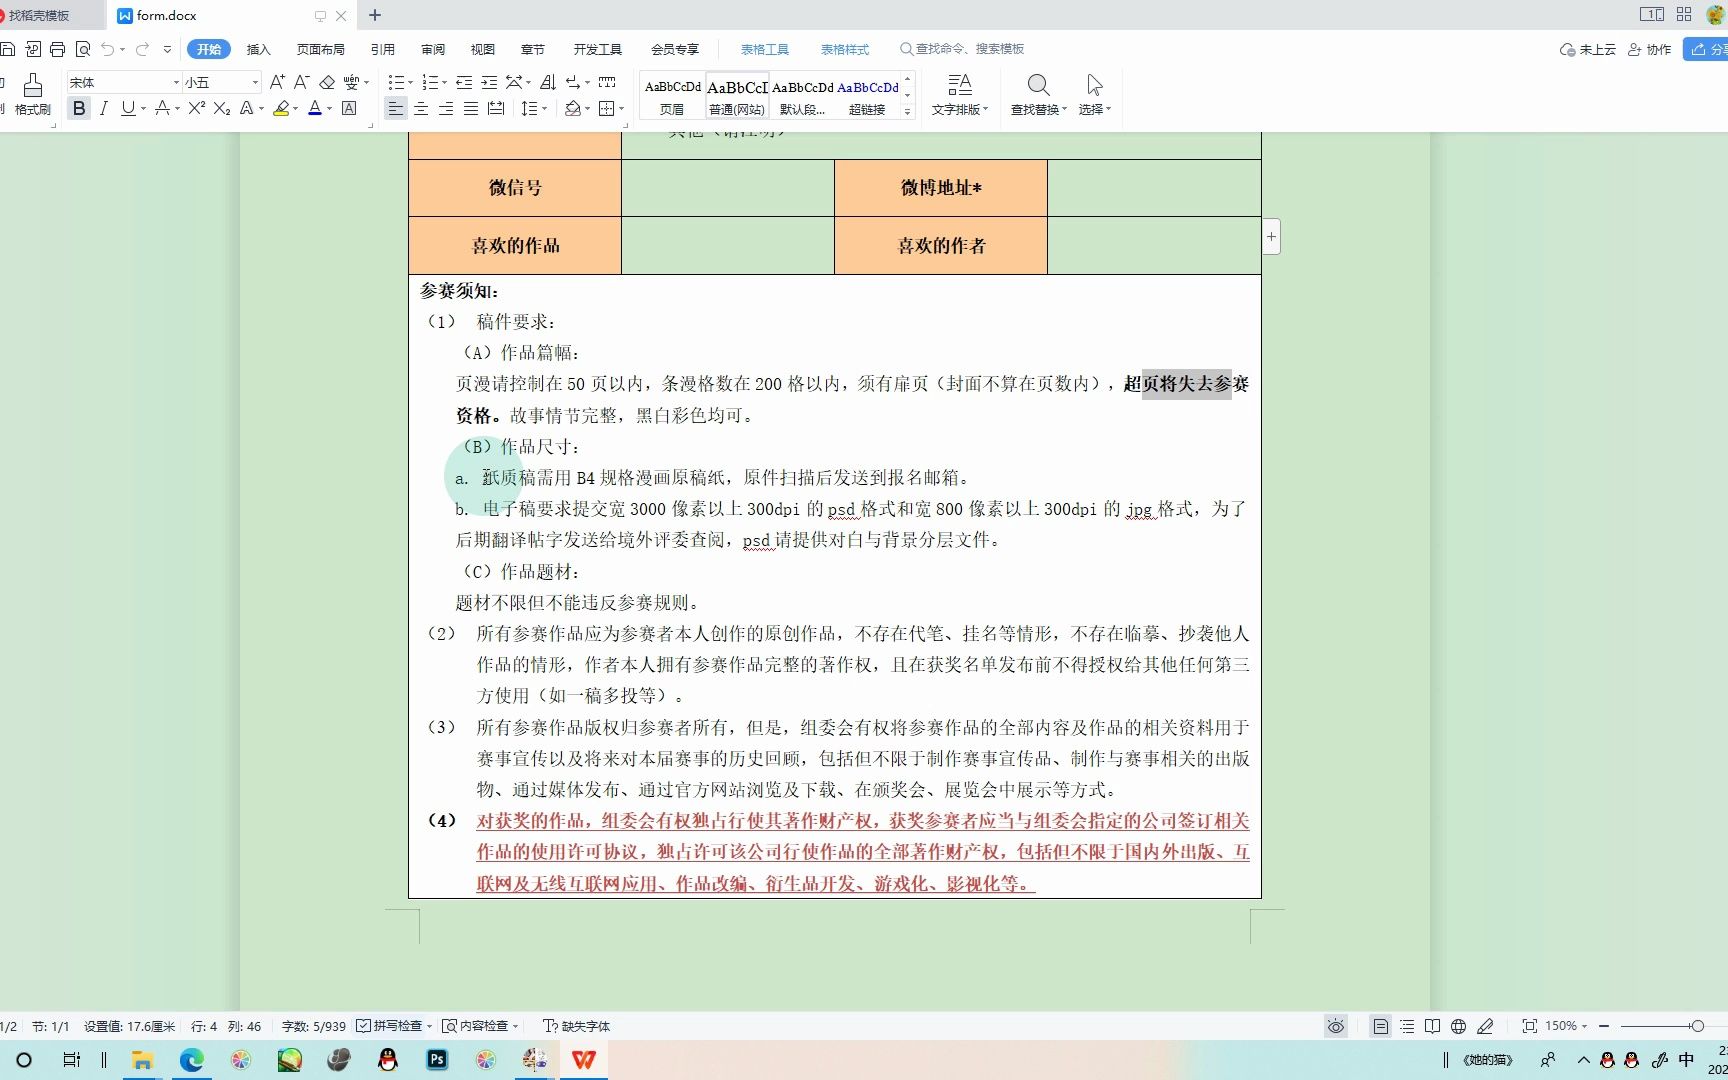Toggle Italic formatting
The height and width of the screenshot is (1080, 1728).
click(103, 109)
